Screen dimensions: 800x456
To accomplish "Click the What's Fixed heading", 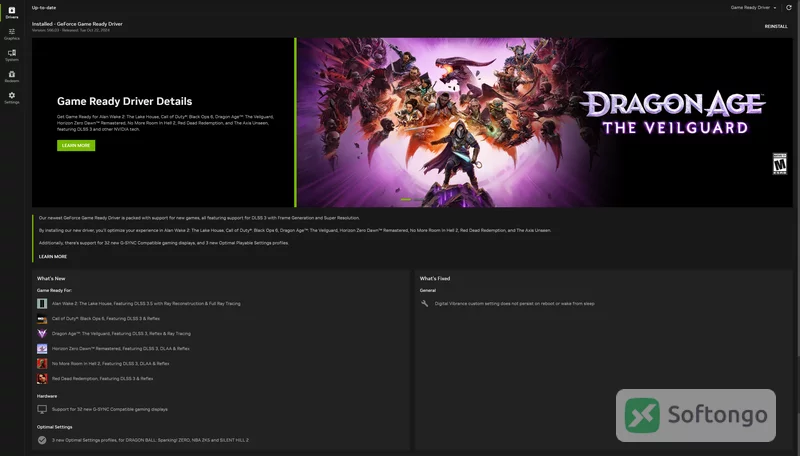I will pyautogui.click(x=435, y=278).
